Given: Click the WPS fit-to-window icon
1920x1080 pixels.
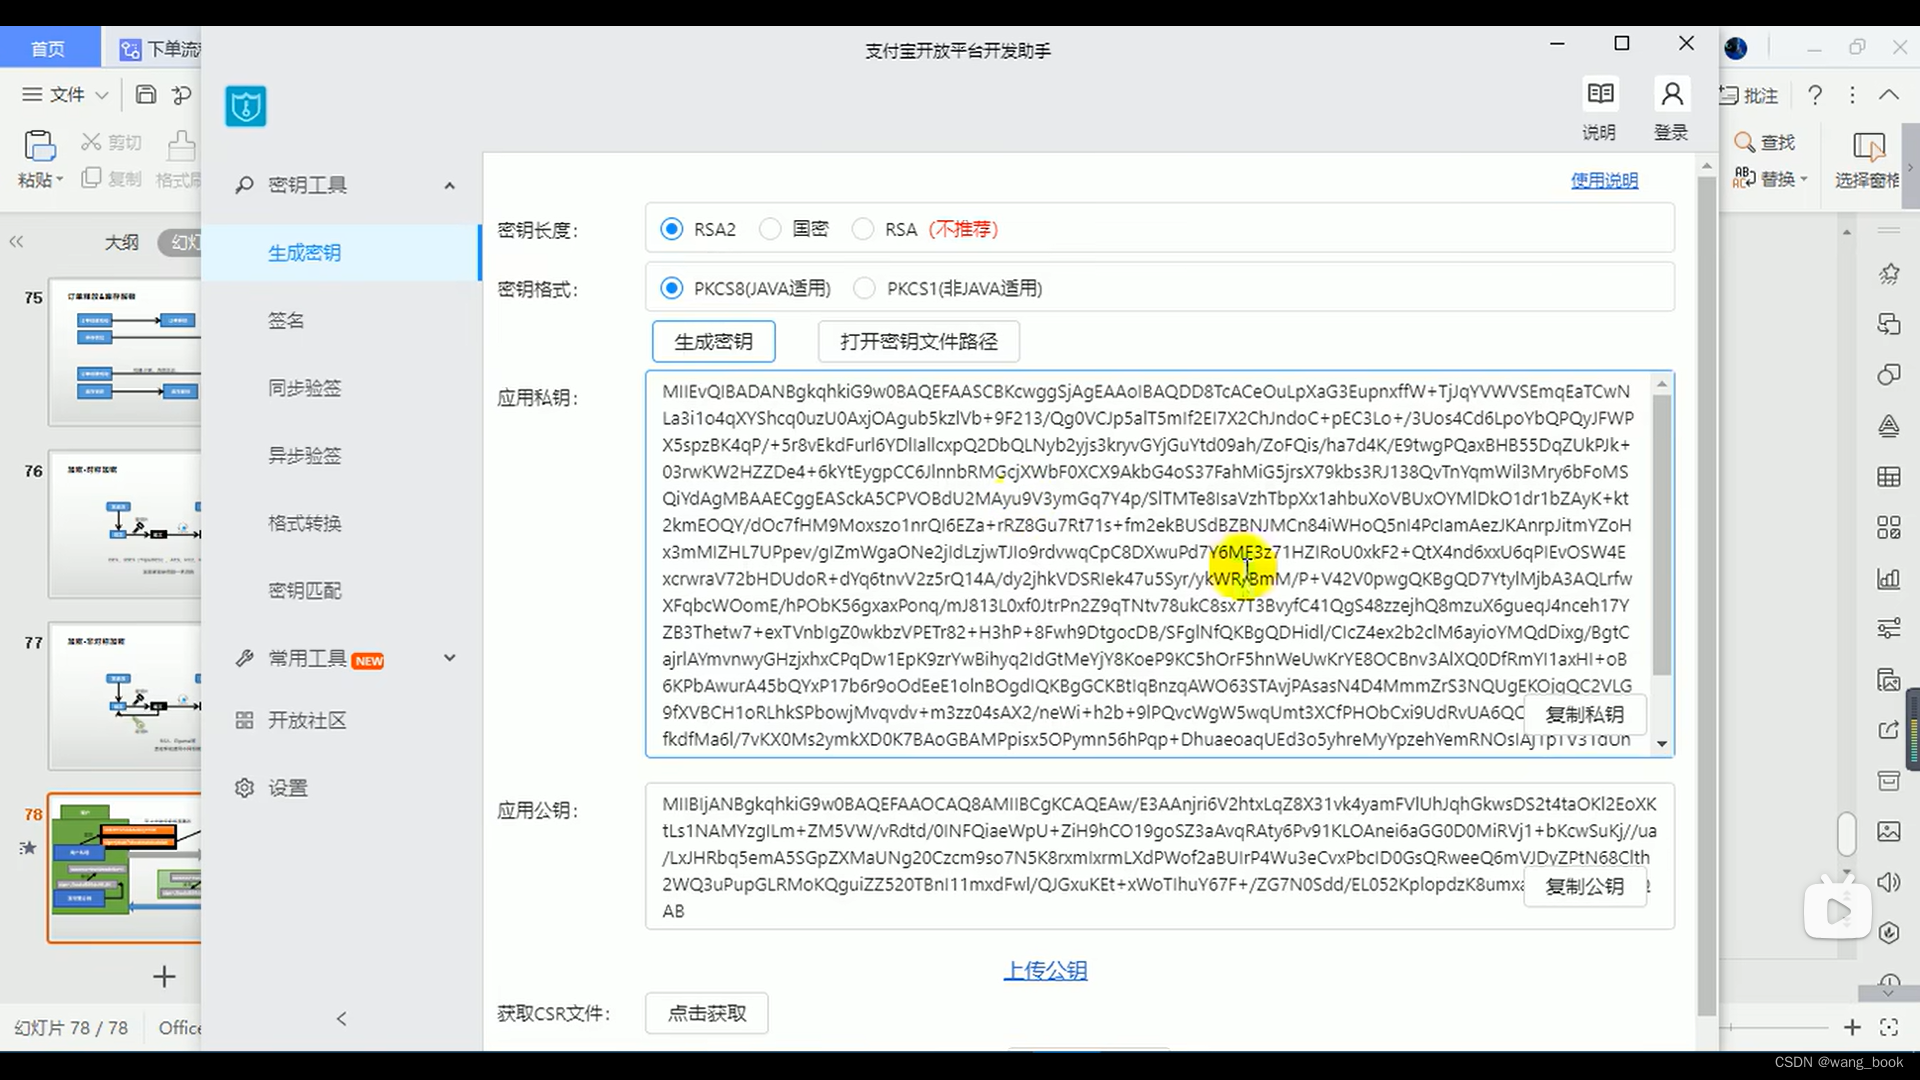Looking at the screenshot, I should [x=1889, y=1027].
